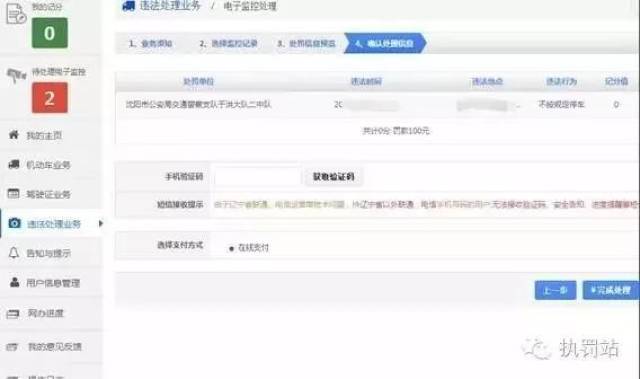Screen dimensions: 640x379
Task: Click the traffic camera icon in sidebar
Action: (16, 75)
